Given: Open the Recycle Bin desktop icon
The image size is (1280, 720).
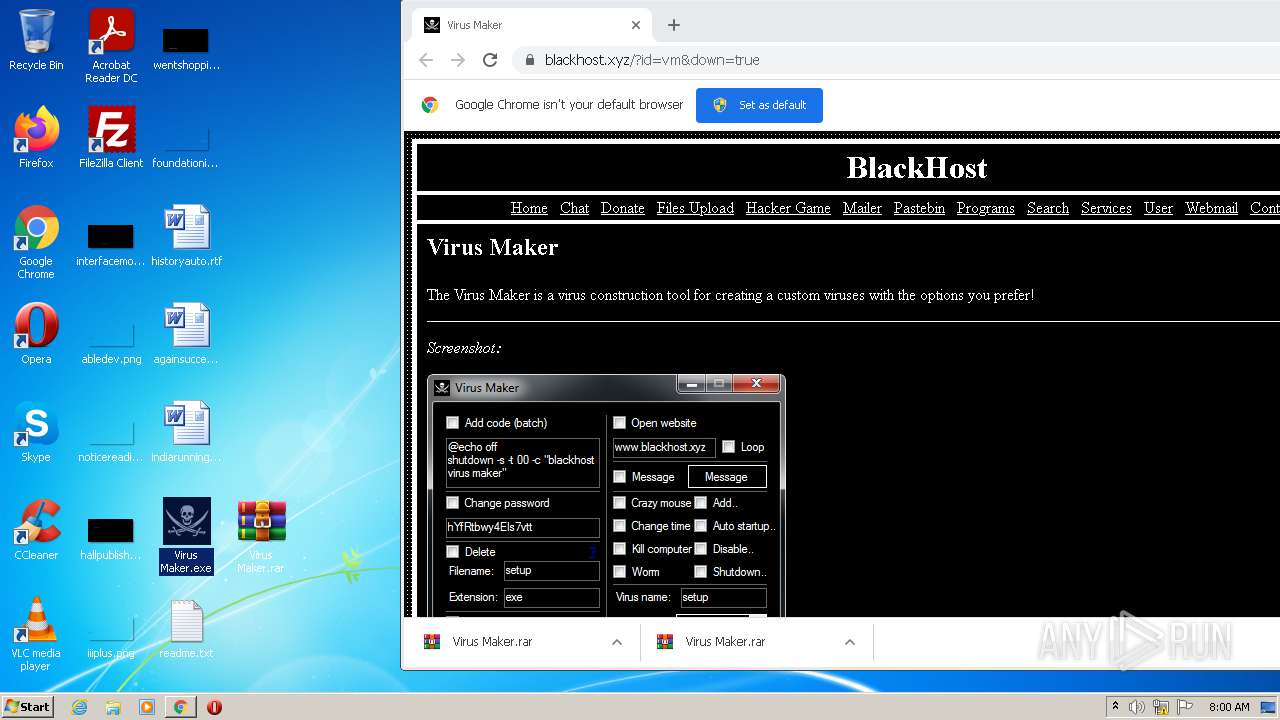Looking at the screenshot, I should coord(36,40).
